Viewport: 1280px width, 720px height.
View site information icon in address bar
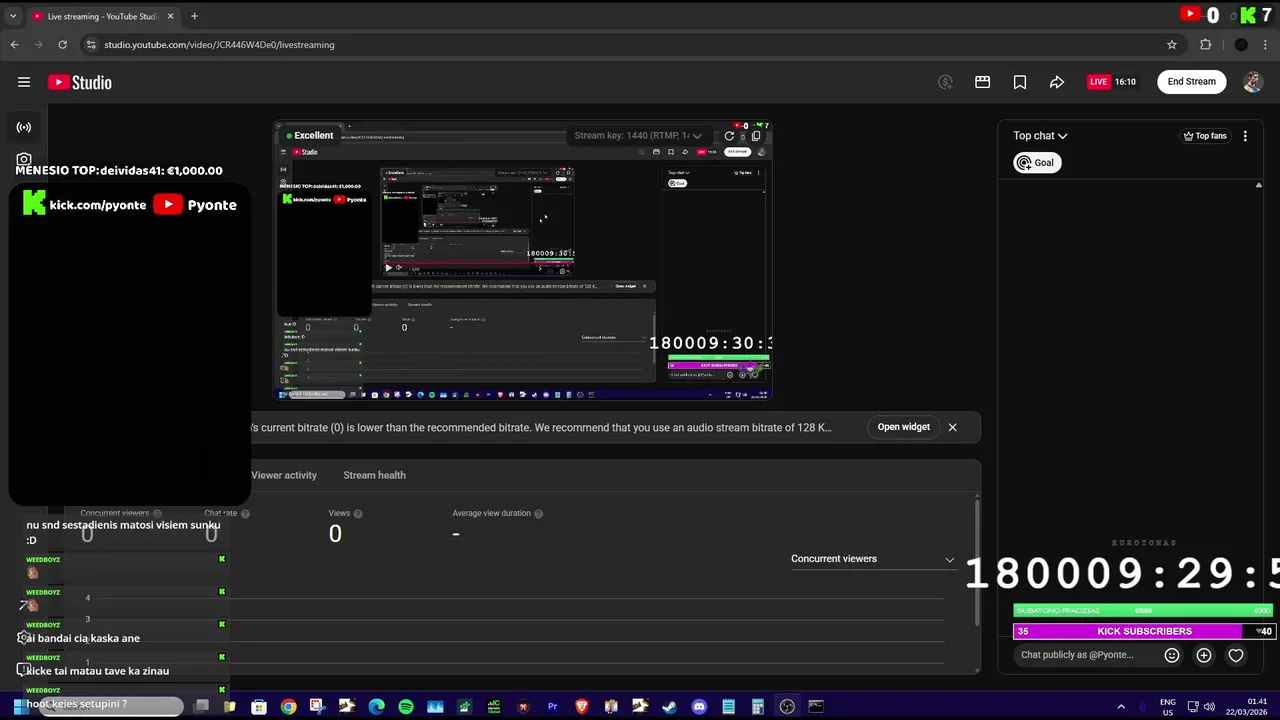point(91,45)
